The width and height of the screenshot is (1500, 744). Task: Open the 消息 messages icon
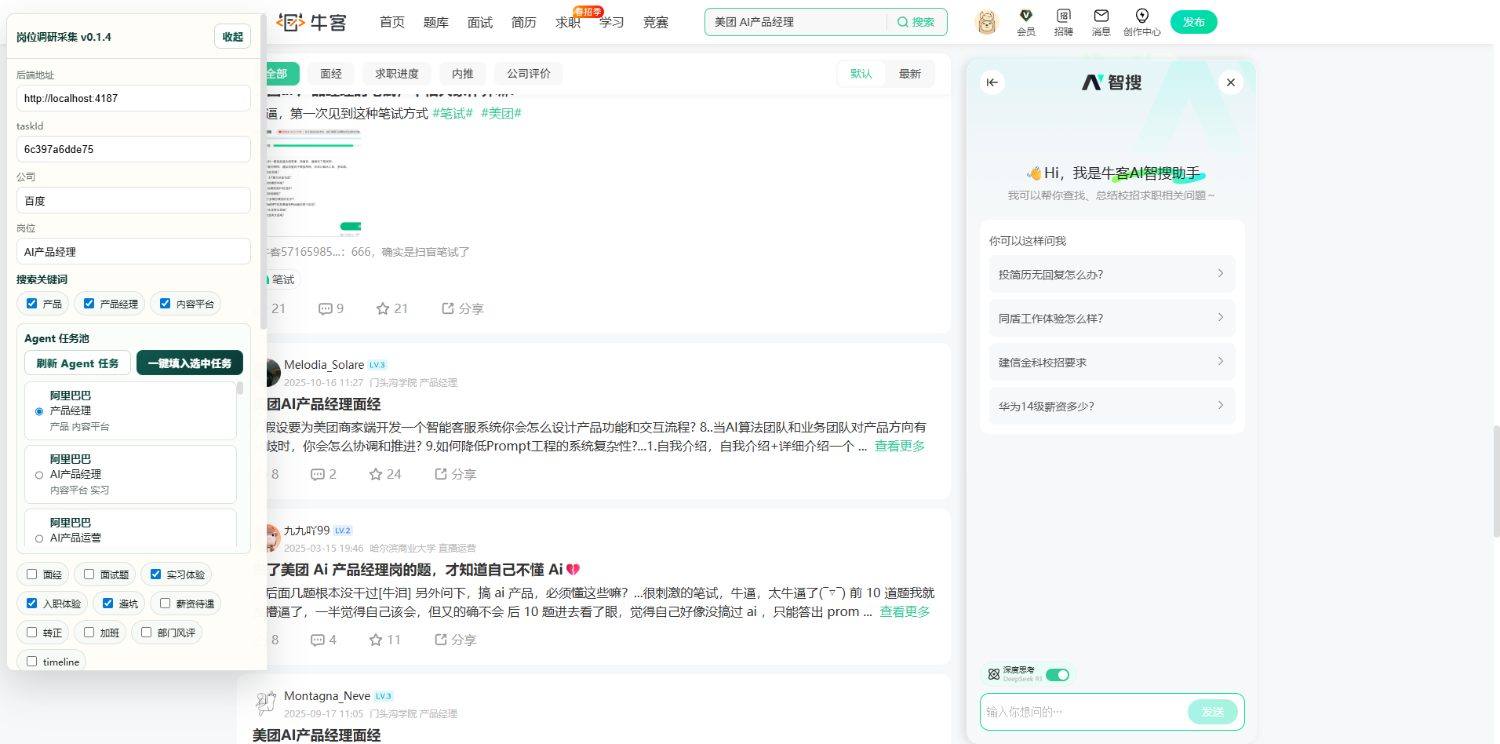(1101, 22)
